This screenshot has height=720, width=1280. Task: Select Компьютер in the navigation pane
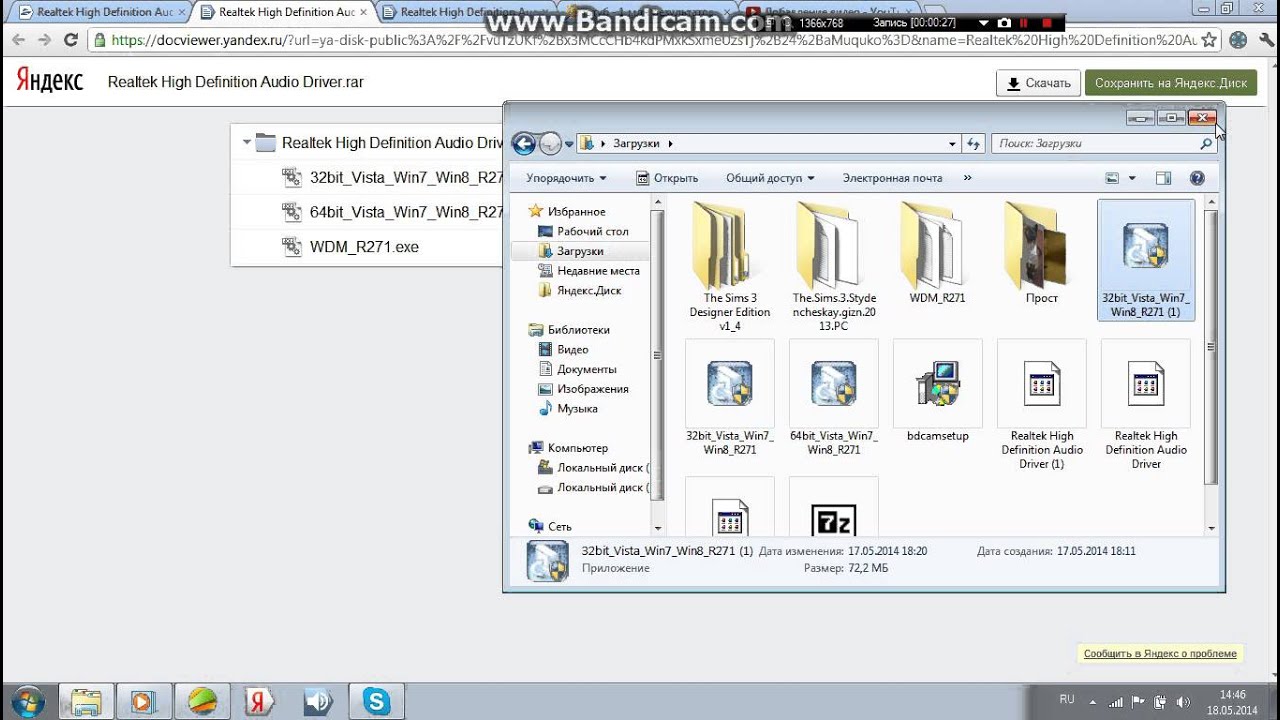coord(568,448)
